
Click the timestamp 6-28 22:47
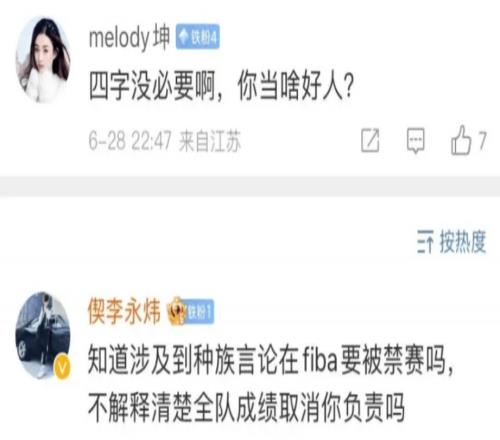pos(130,141)
